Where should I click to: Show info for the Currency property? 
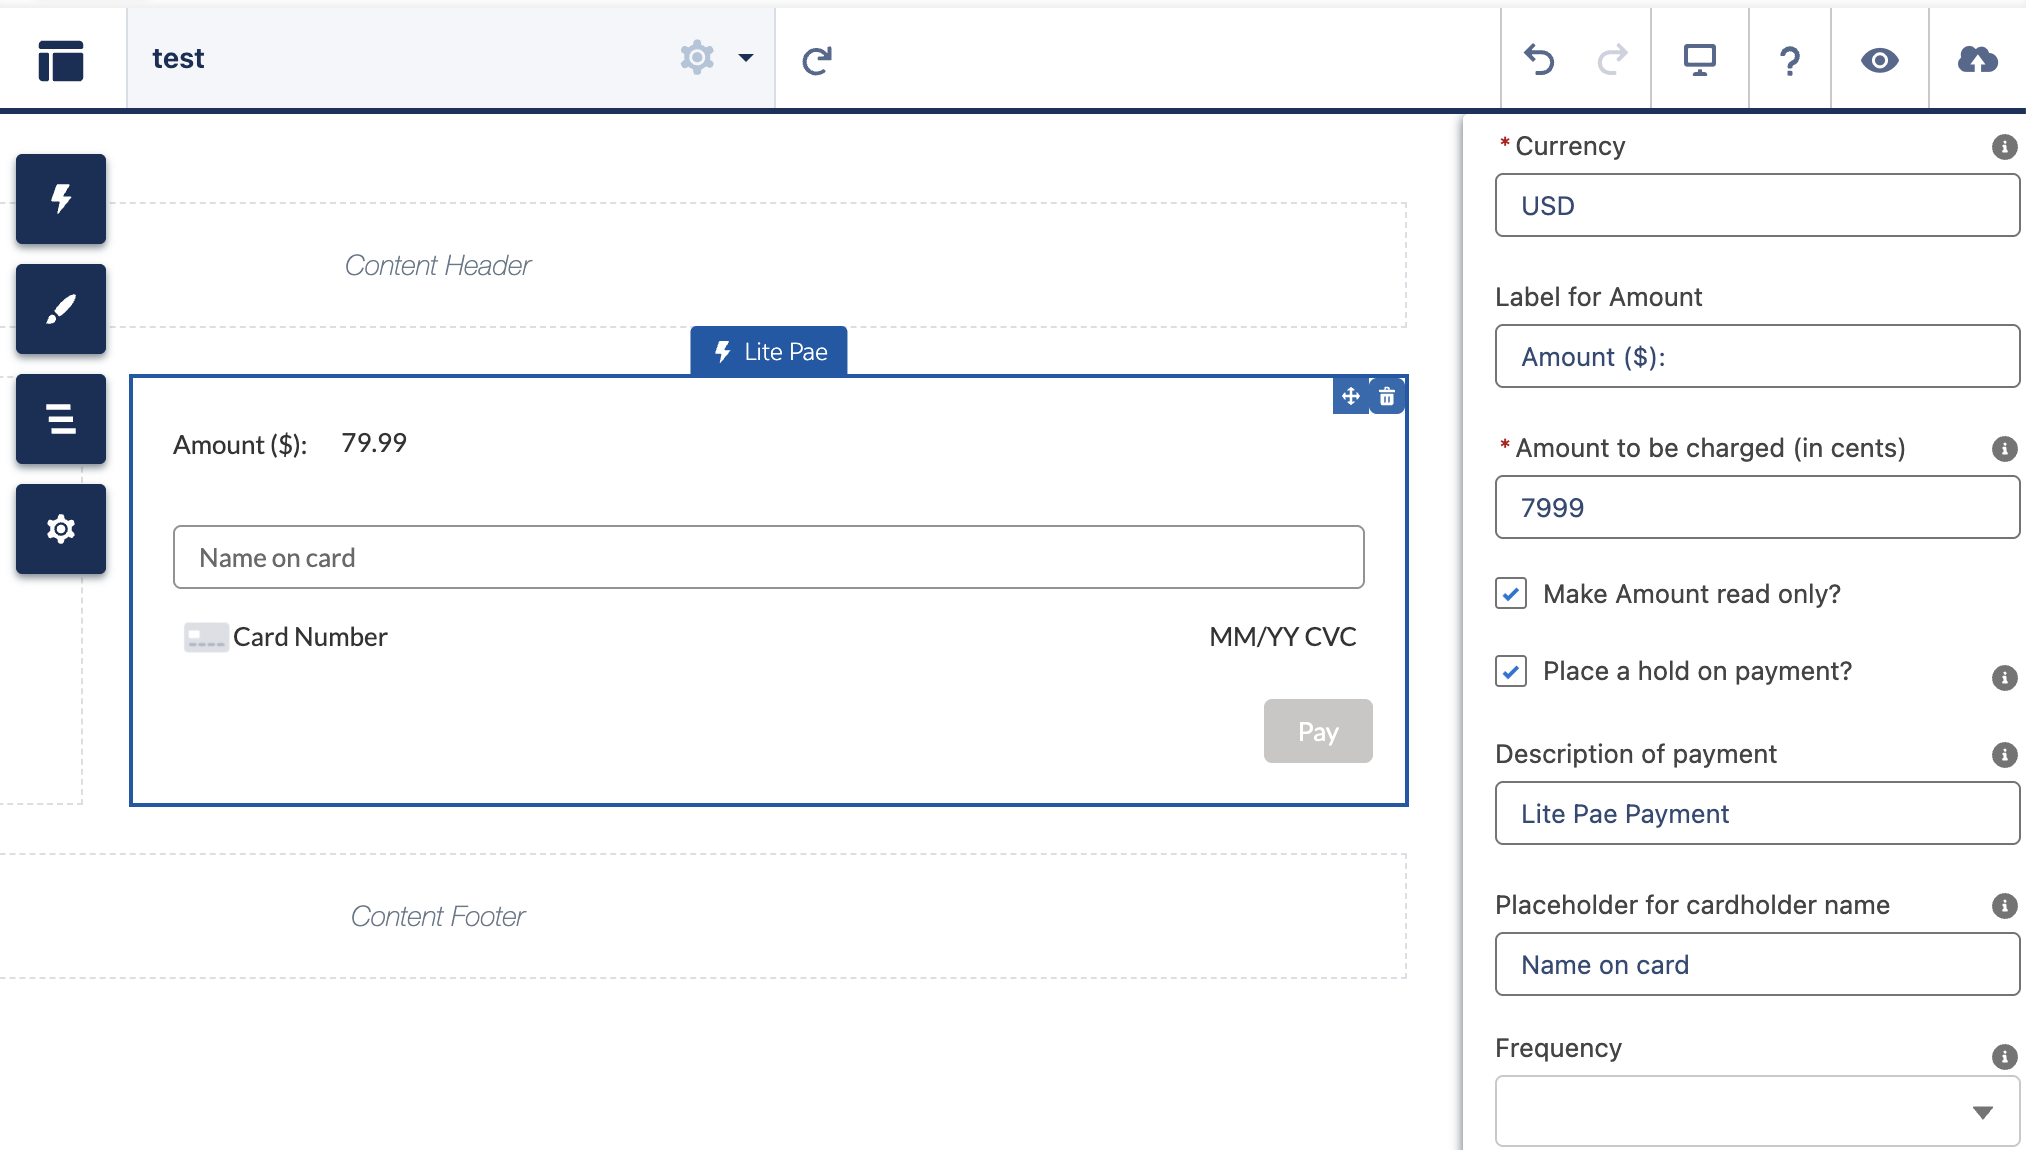[x=2004, y=147]
